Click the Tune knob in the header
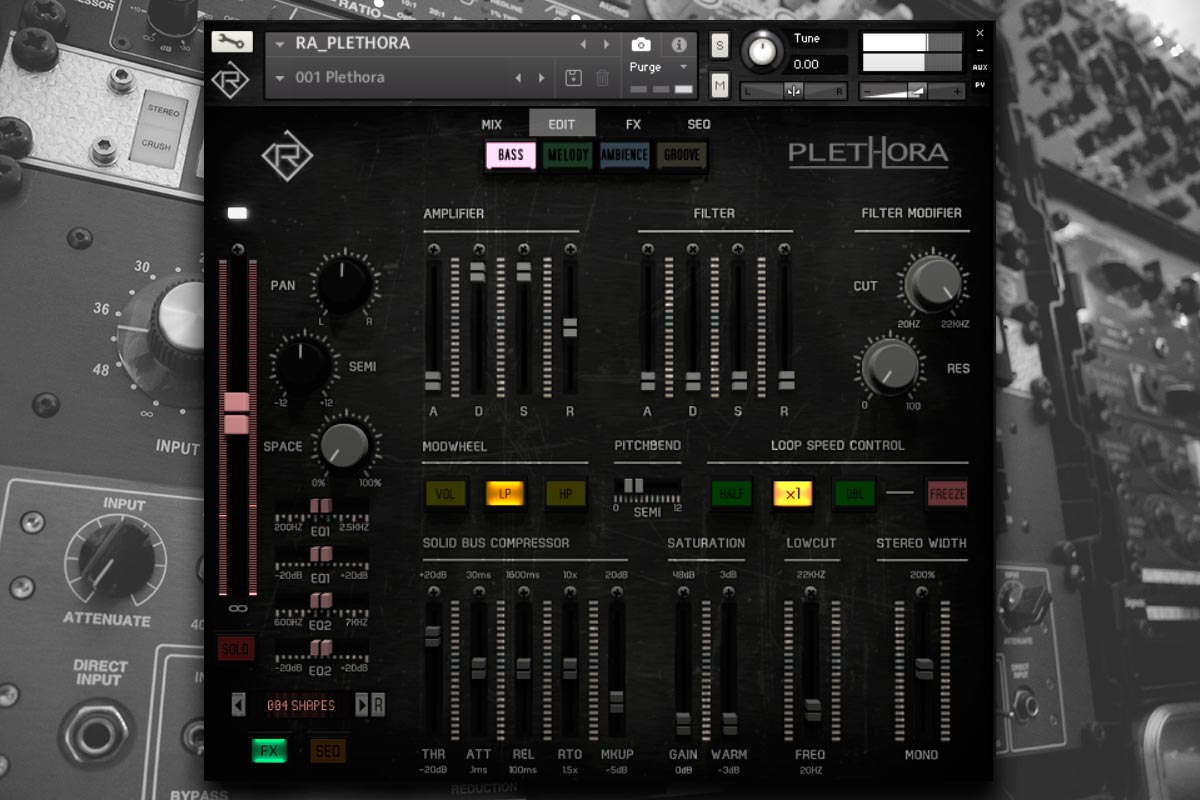1200x800 pixels. point(763,49)
